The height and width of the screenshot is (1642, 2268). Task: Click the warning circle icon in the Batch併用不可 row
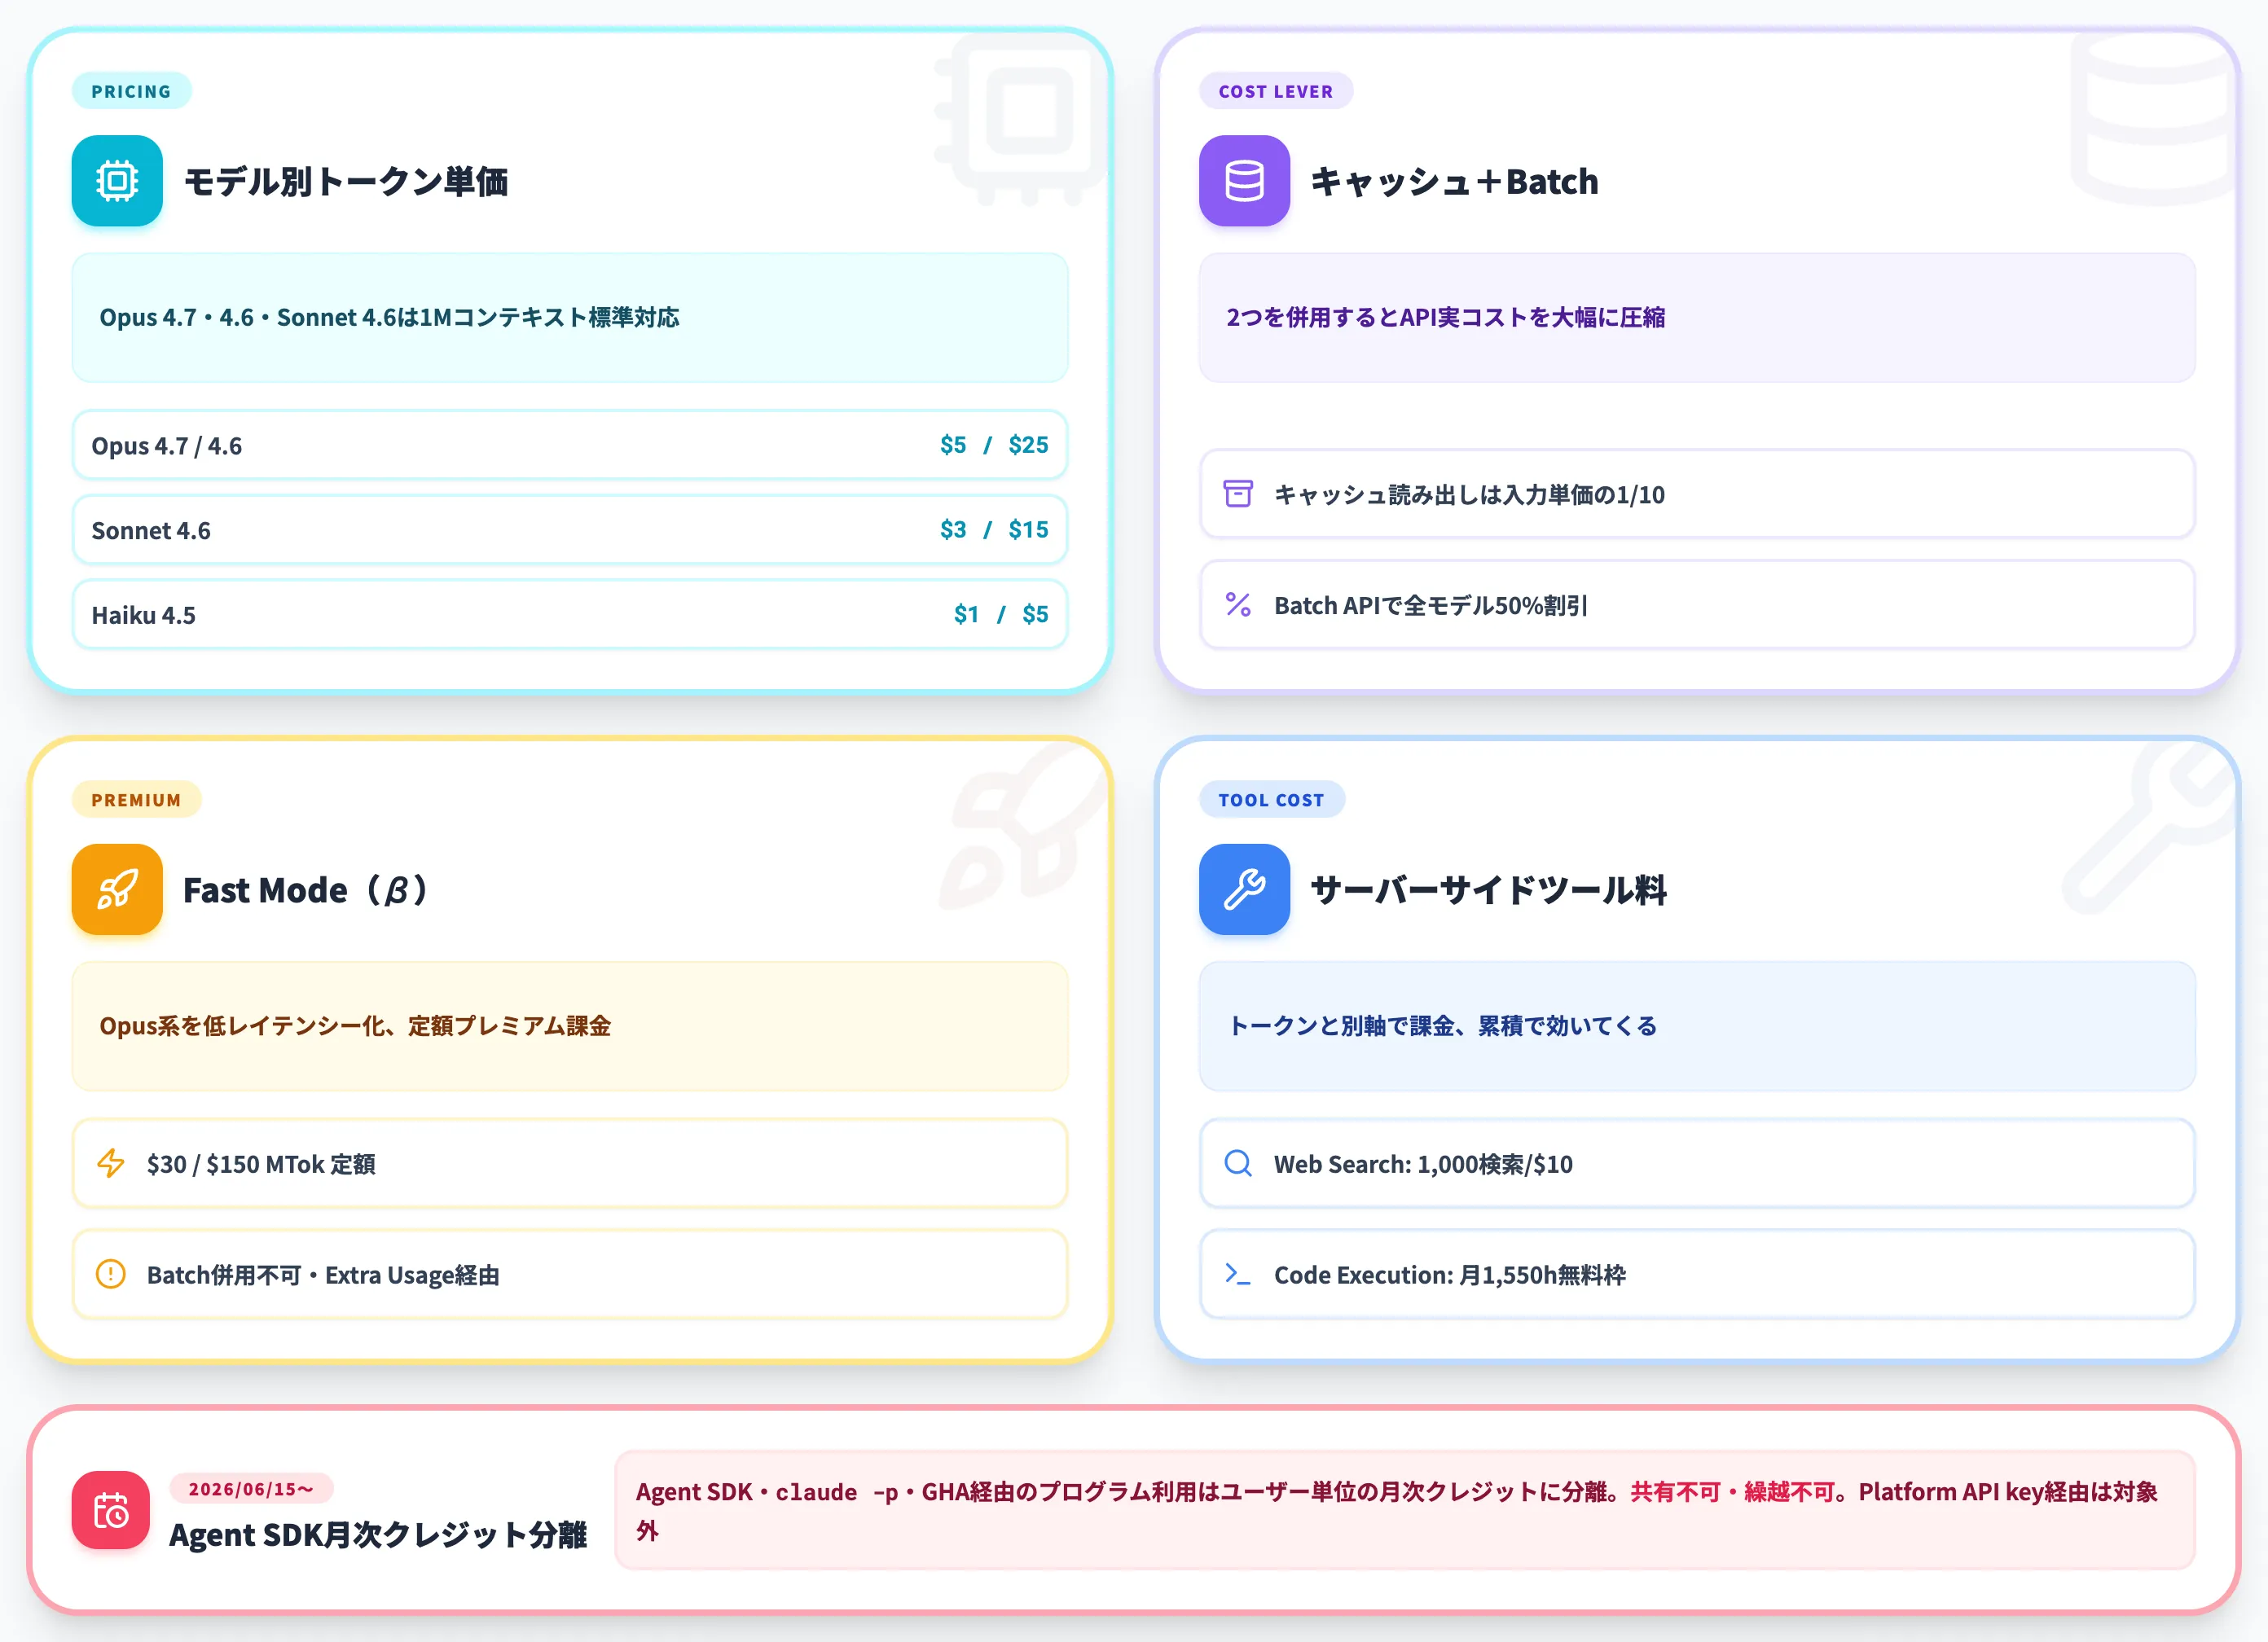(x=111, y=1274)
